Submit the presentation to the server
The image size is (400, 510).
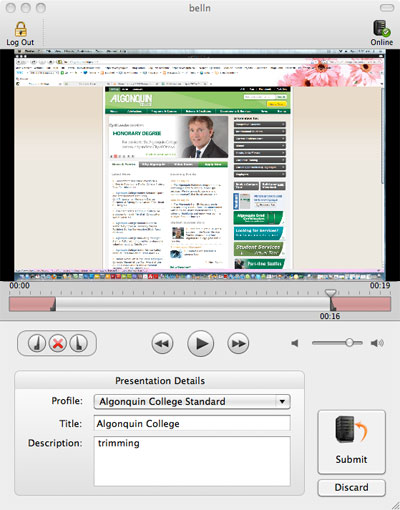352,442
